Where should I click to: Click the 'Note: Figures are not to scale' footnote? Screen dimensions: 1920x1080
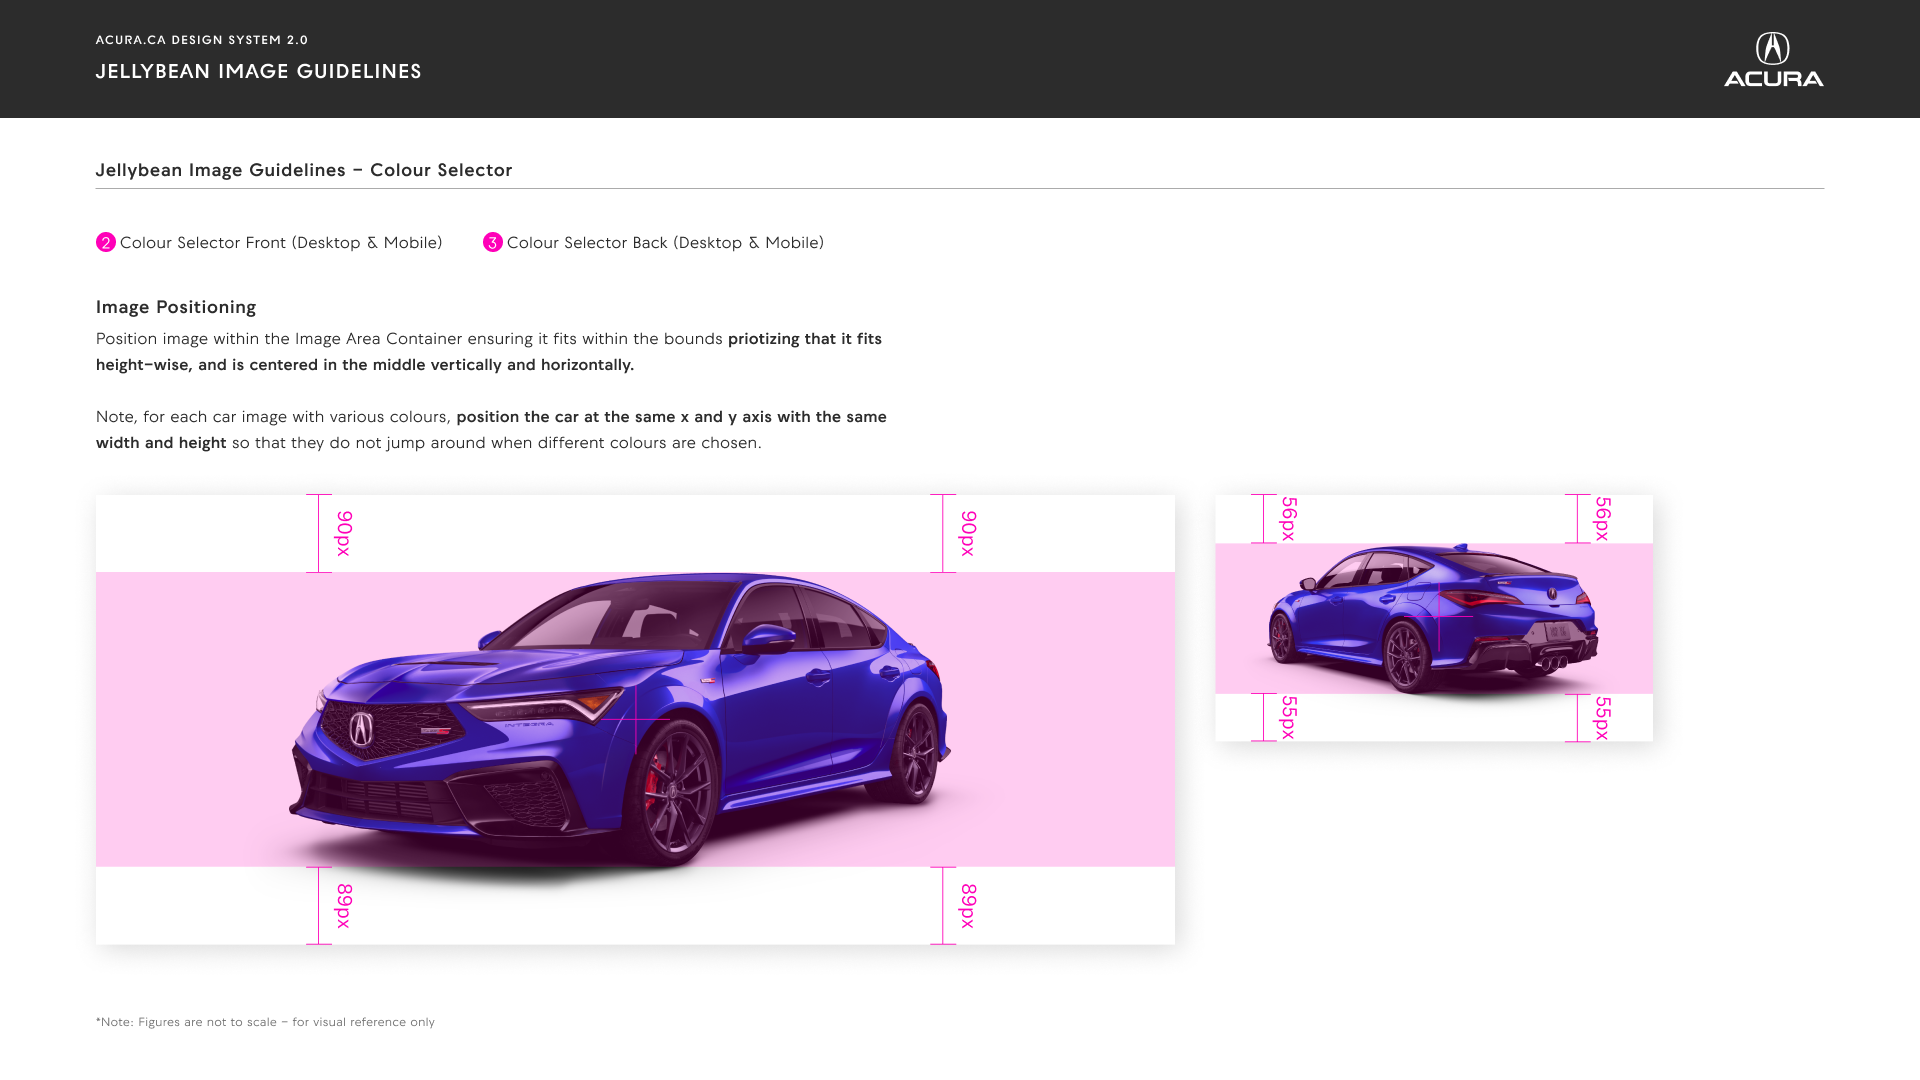[x=265, y=1022]
